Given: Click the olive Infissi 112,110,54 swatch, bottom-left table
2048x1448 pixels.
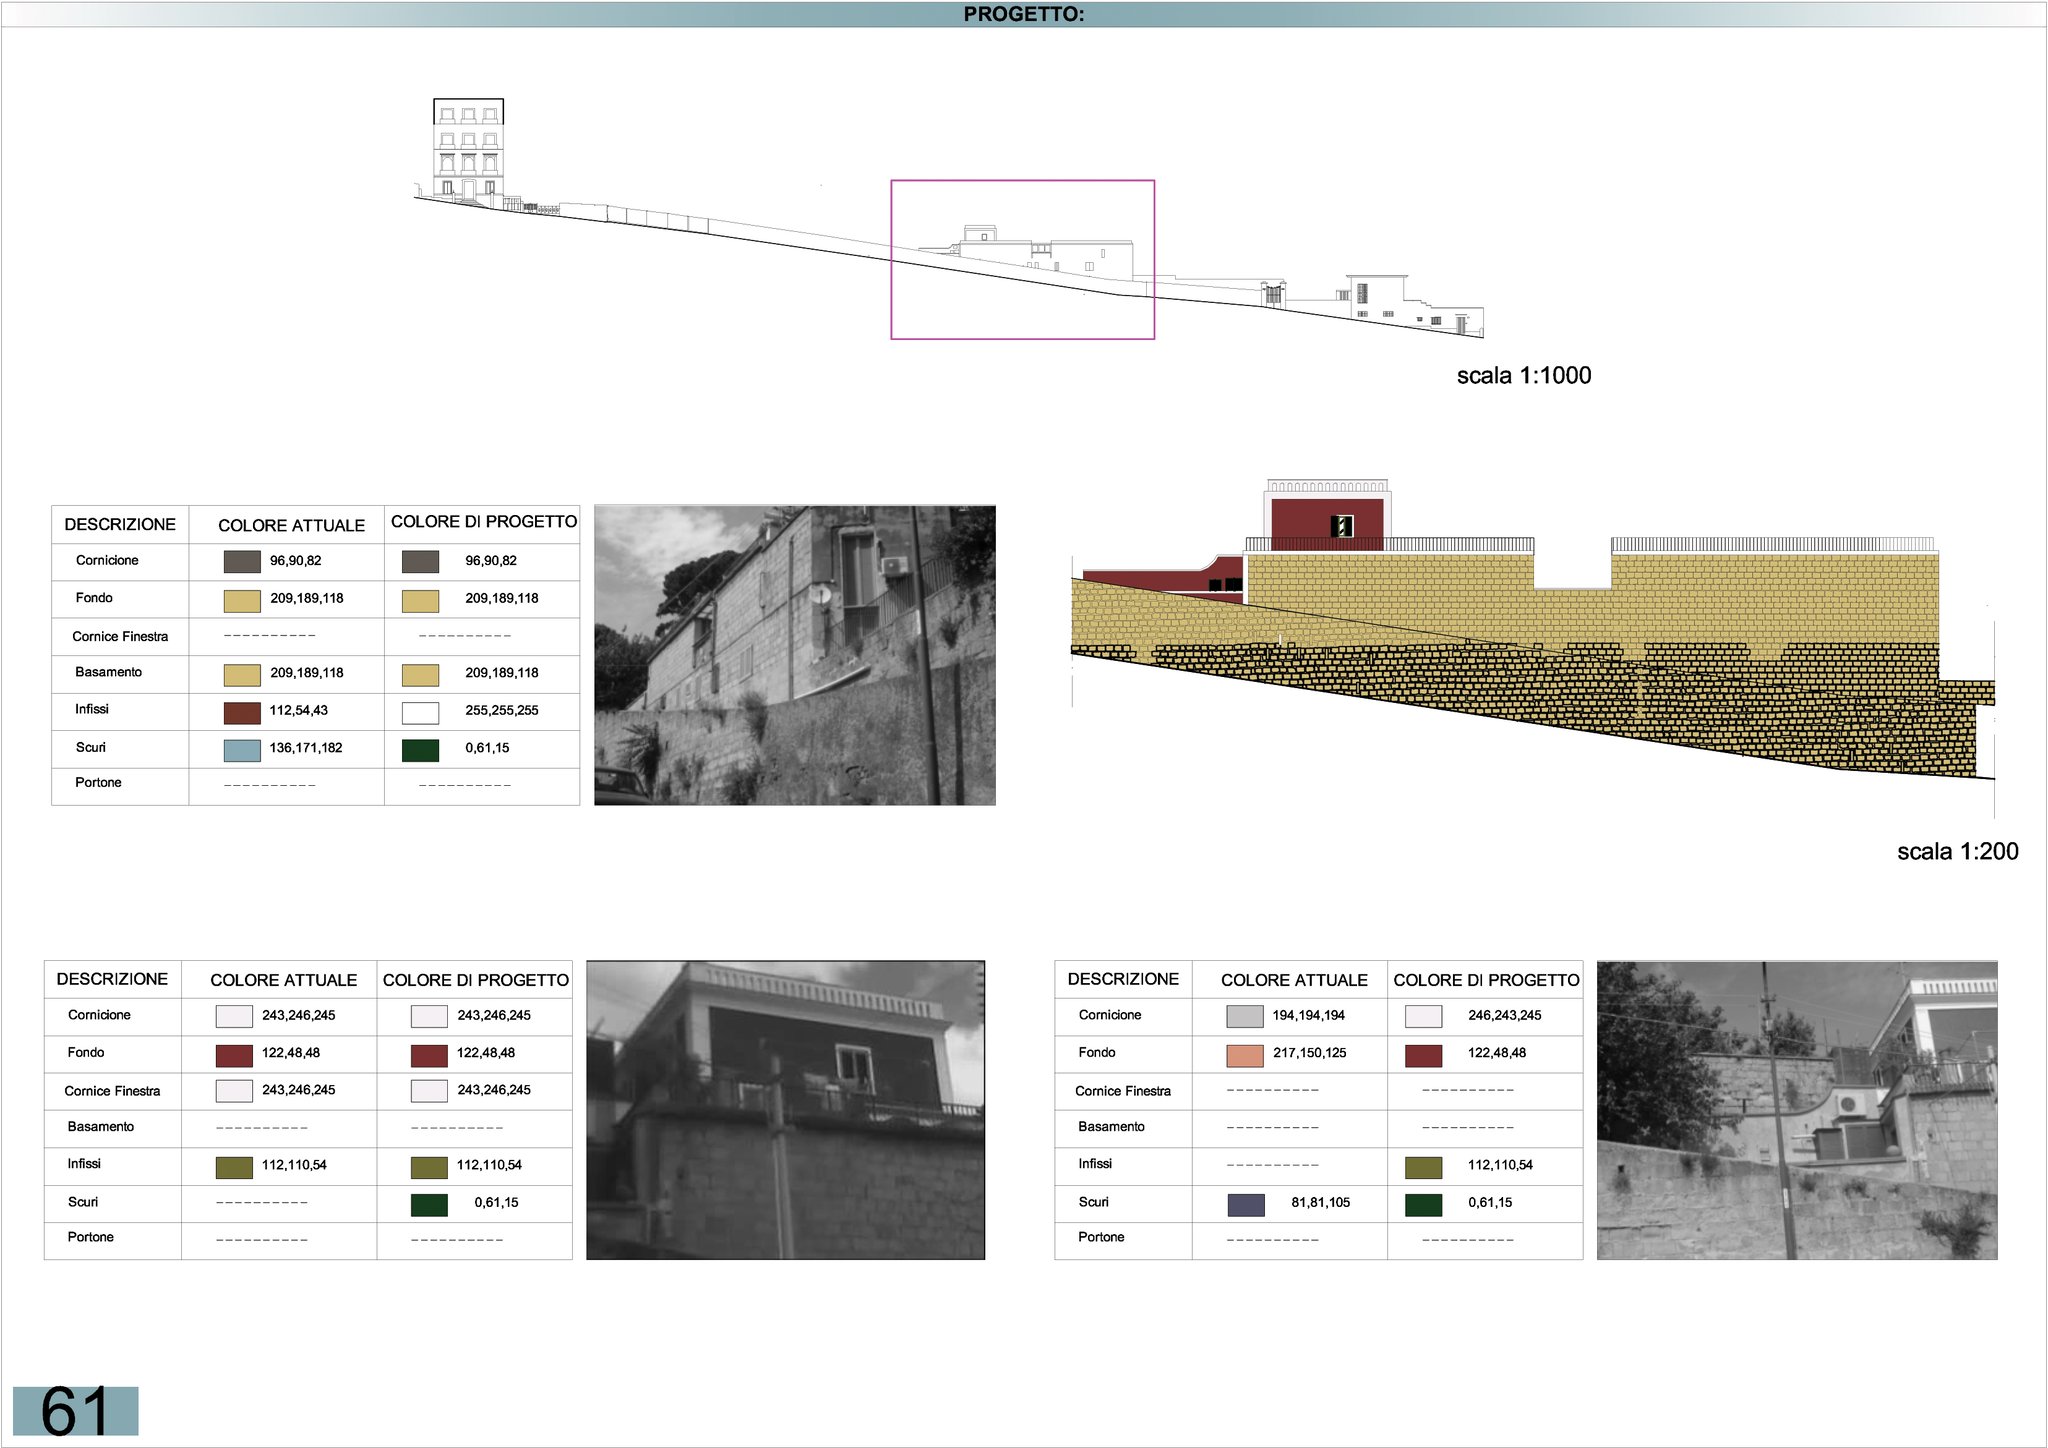Looking at the screenshot, I should [x=234, y=1166].
